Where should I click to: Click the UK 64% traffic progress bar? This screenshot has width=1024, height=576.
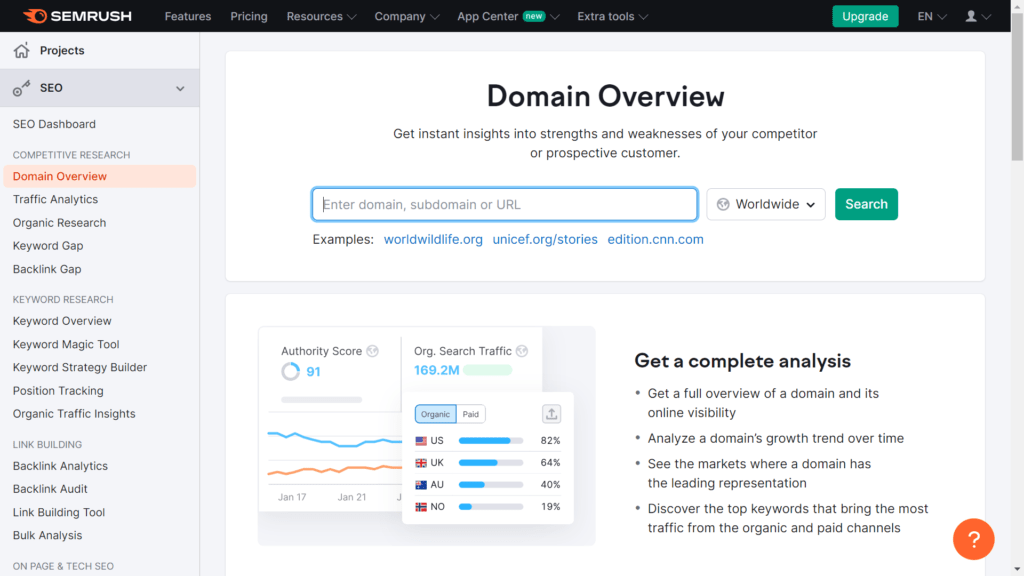491,463
